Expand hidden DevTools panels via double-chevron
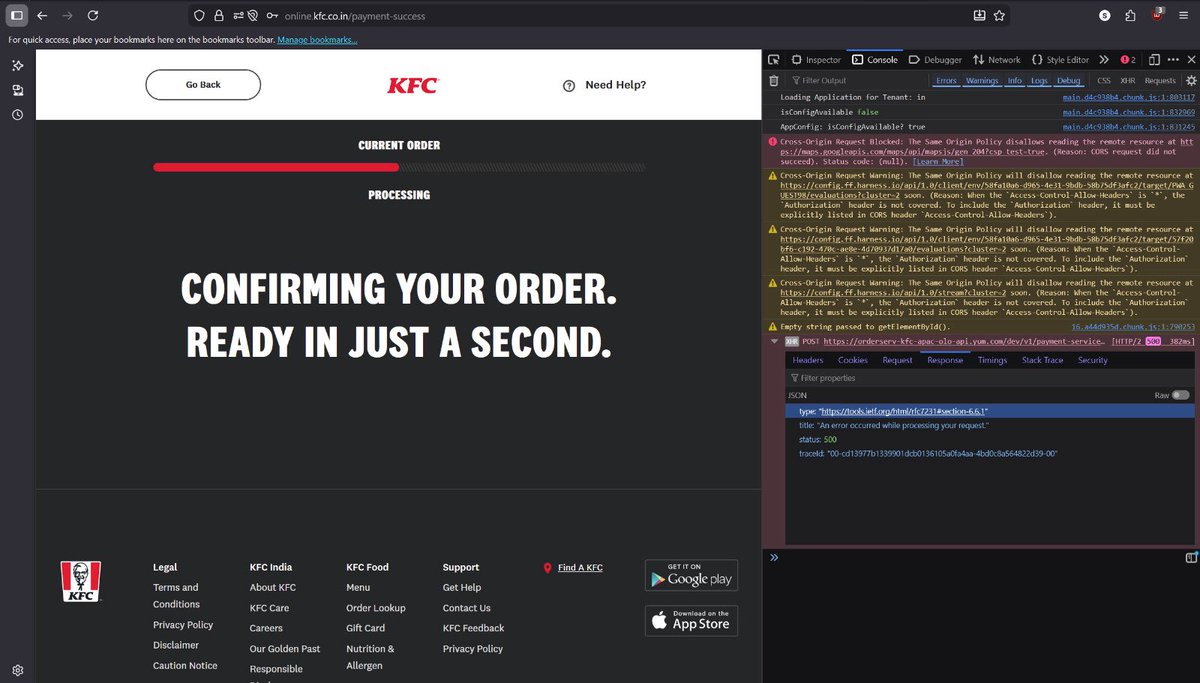 (x=1103, y=59)
